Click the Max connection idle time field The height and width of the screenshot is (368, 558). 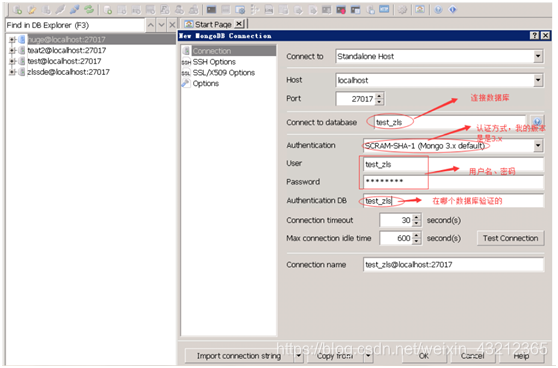(396, 238)
